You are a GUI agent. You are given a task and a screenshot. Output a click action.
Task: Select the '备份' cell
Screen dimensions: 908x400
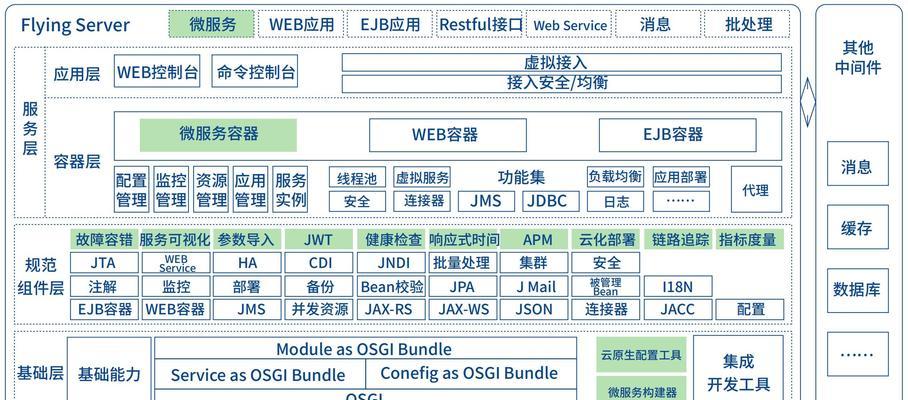pos(318,287)
